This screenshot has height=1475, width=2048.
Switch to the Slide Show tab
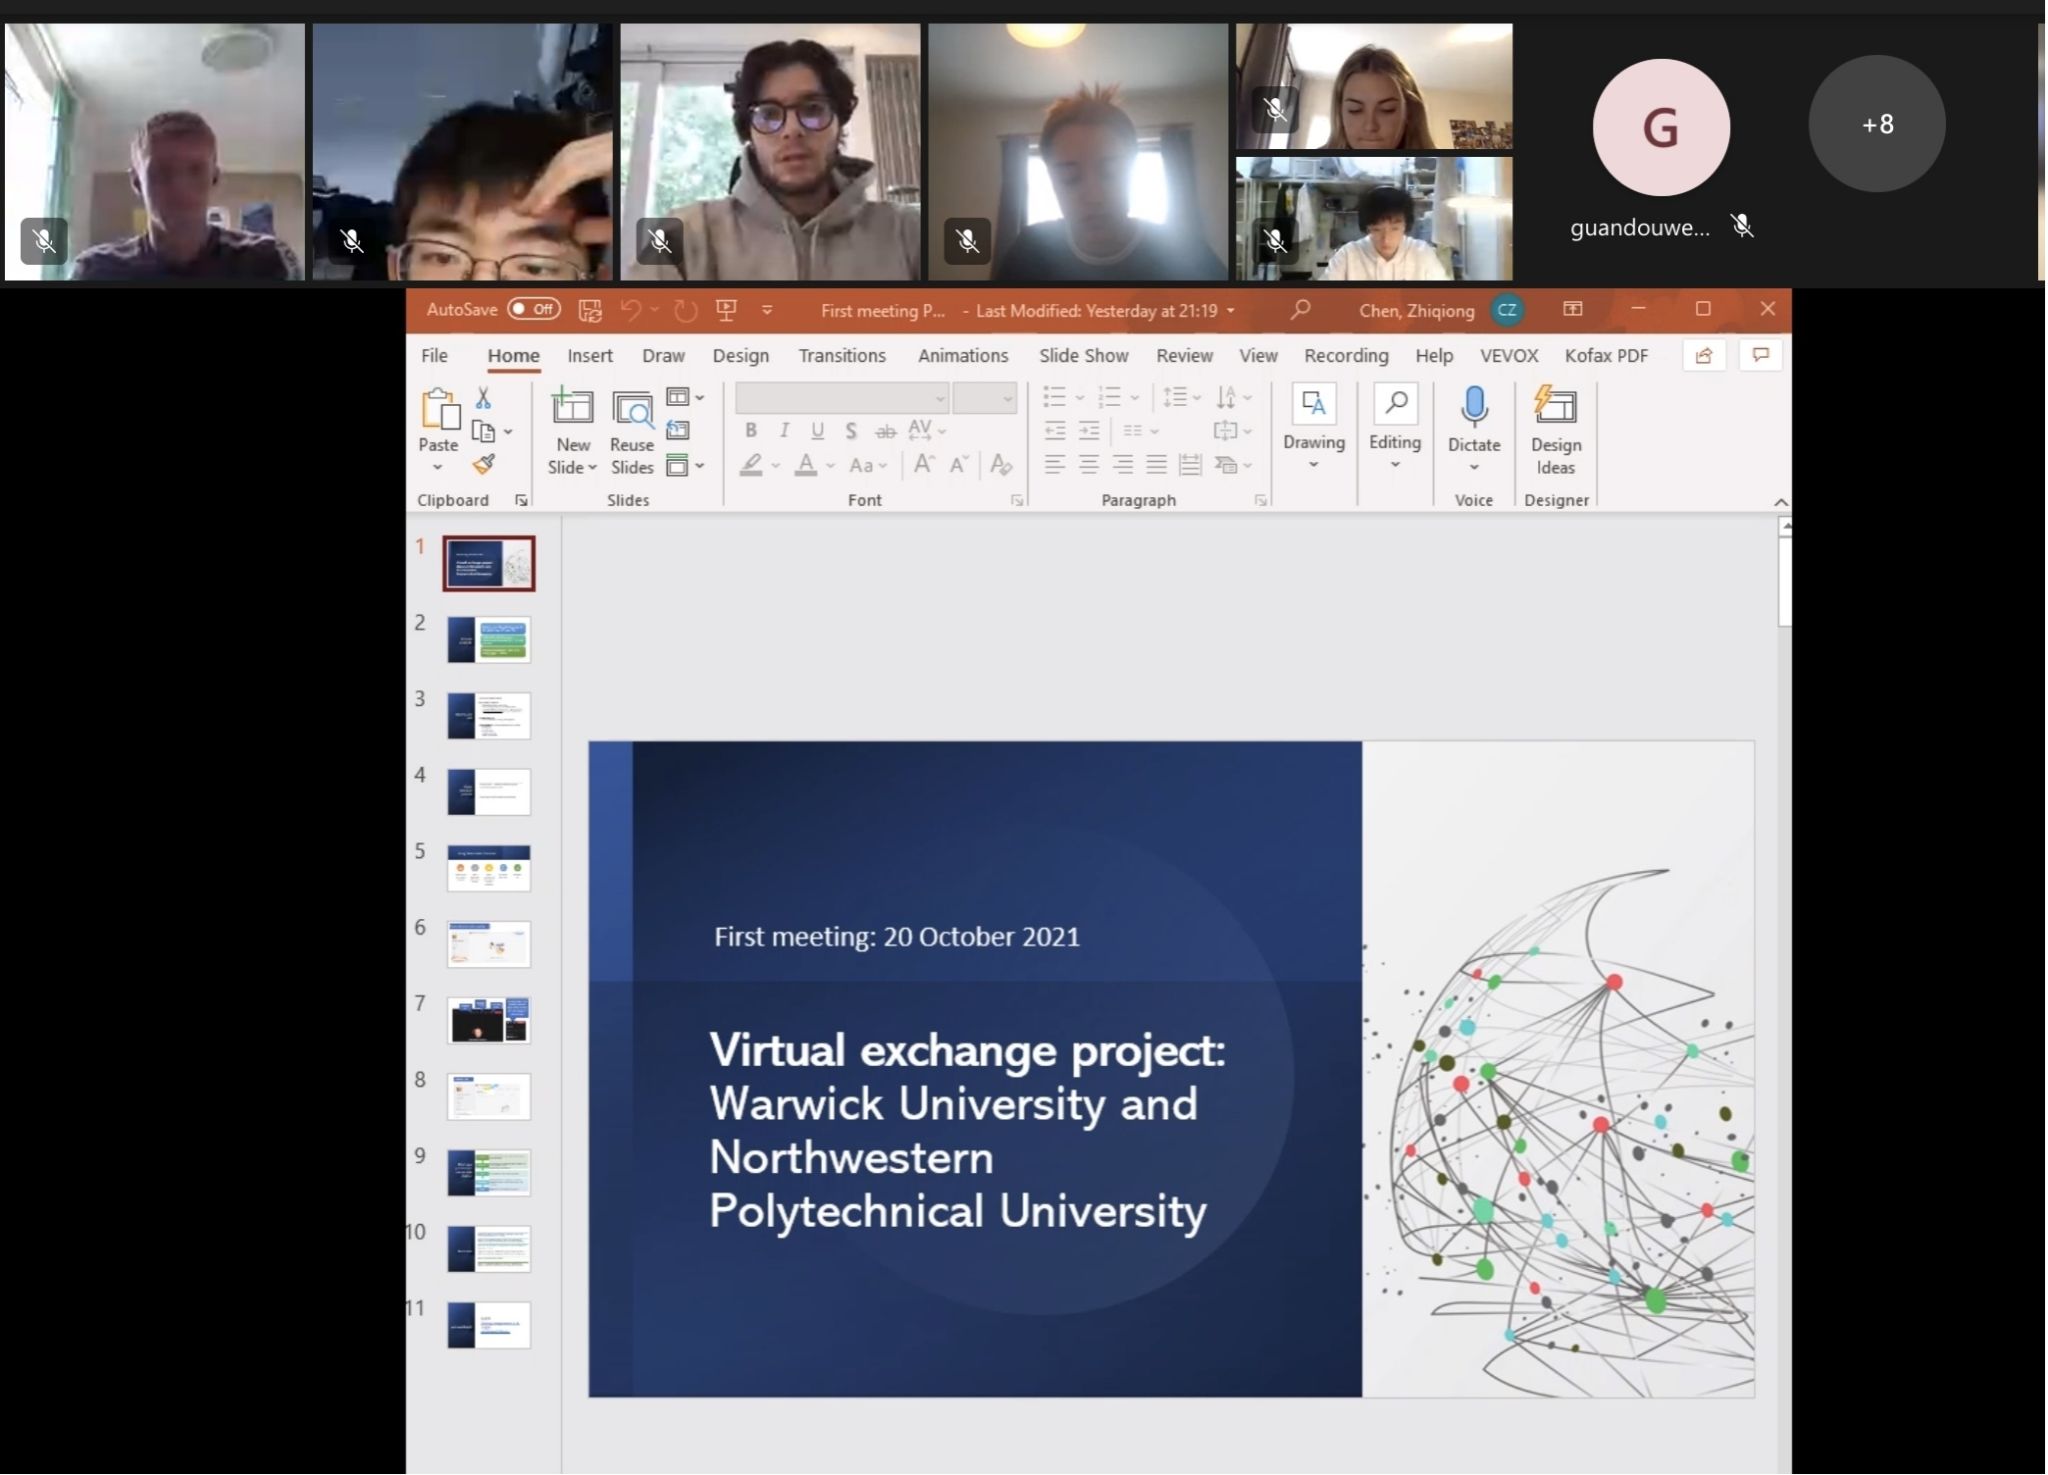tap(1083, 356)
